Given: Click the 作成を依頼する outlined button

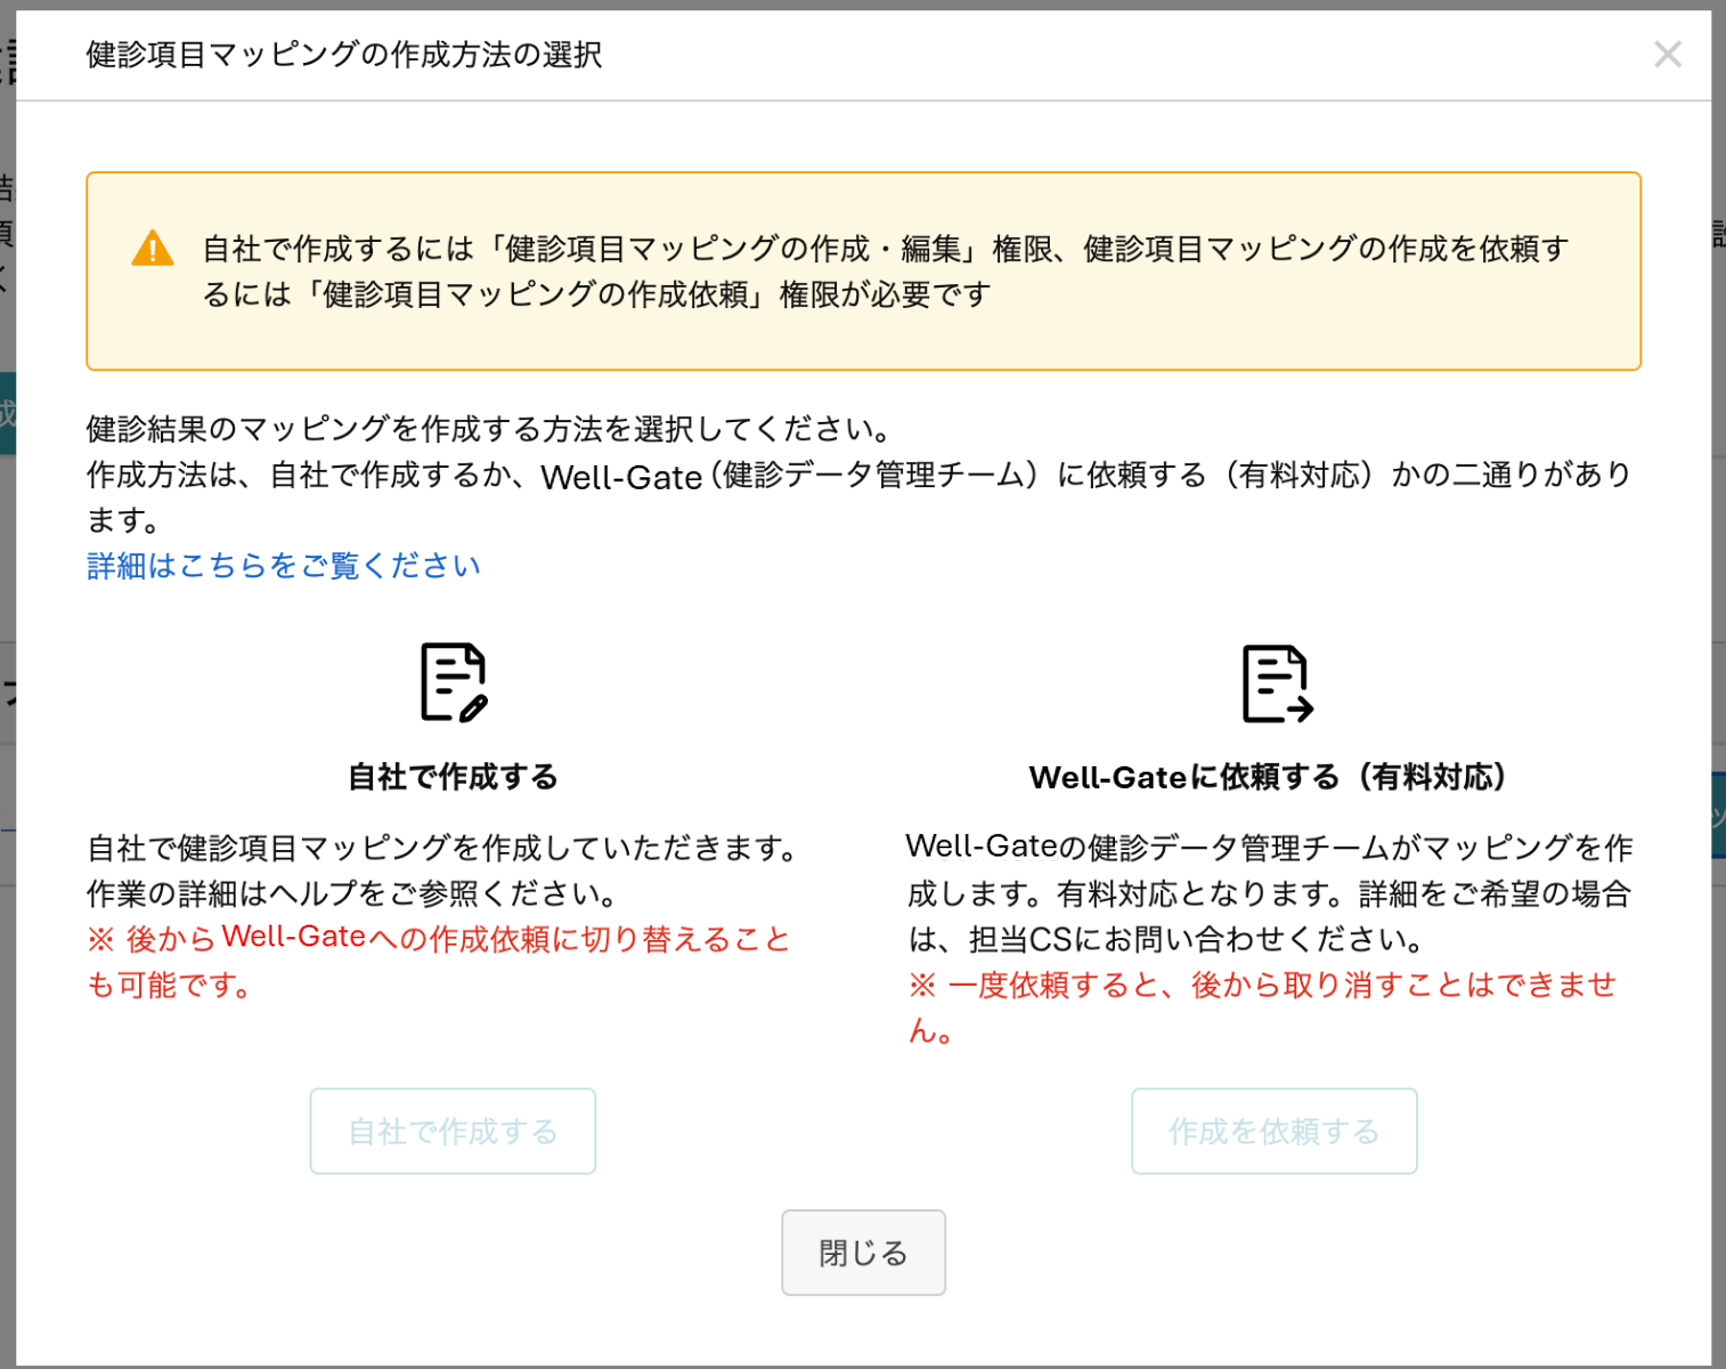Looking at the screenshot, I should point(1274,1131).
